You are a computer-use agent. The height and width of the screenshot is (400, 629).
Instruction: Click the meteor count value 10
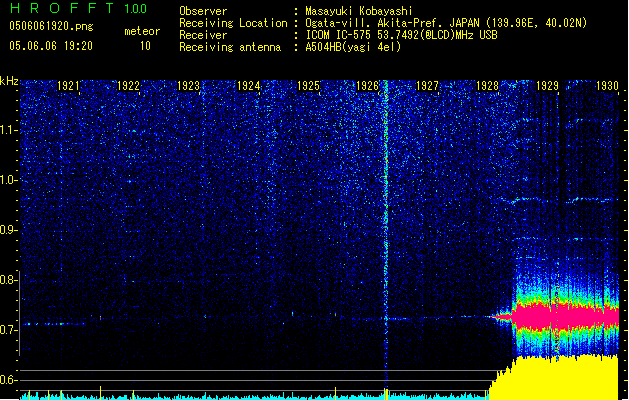(145, 46)
